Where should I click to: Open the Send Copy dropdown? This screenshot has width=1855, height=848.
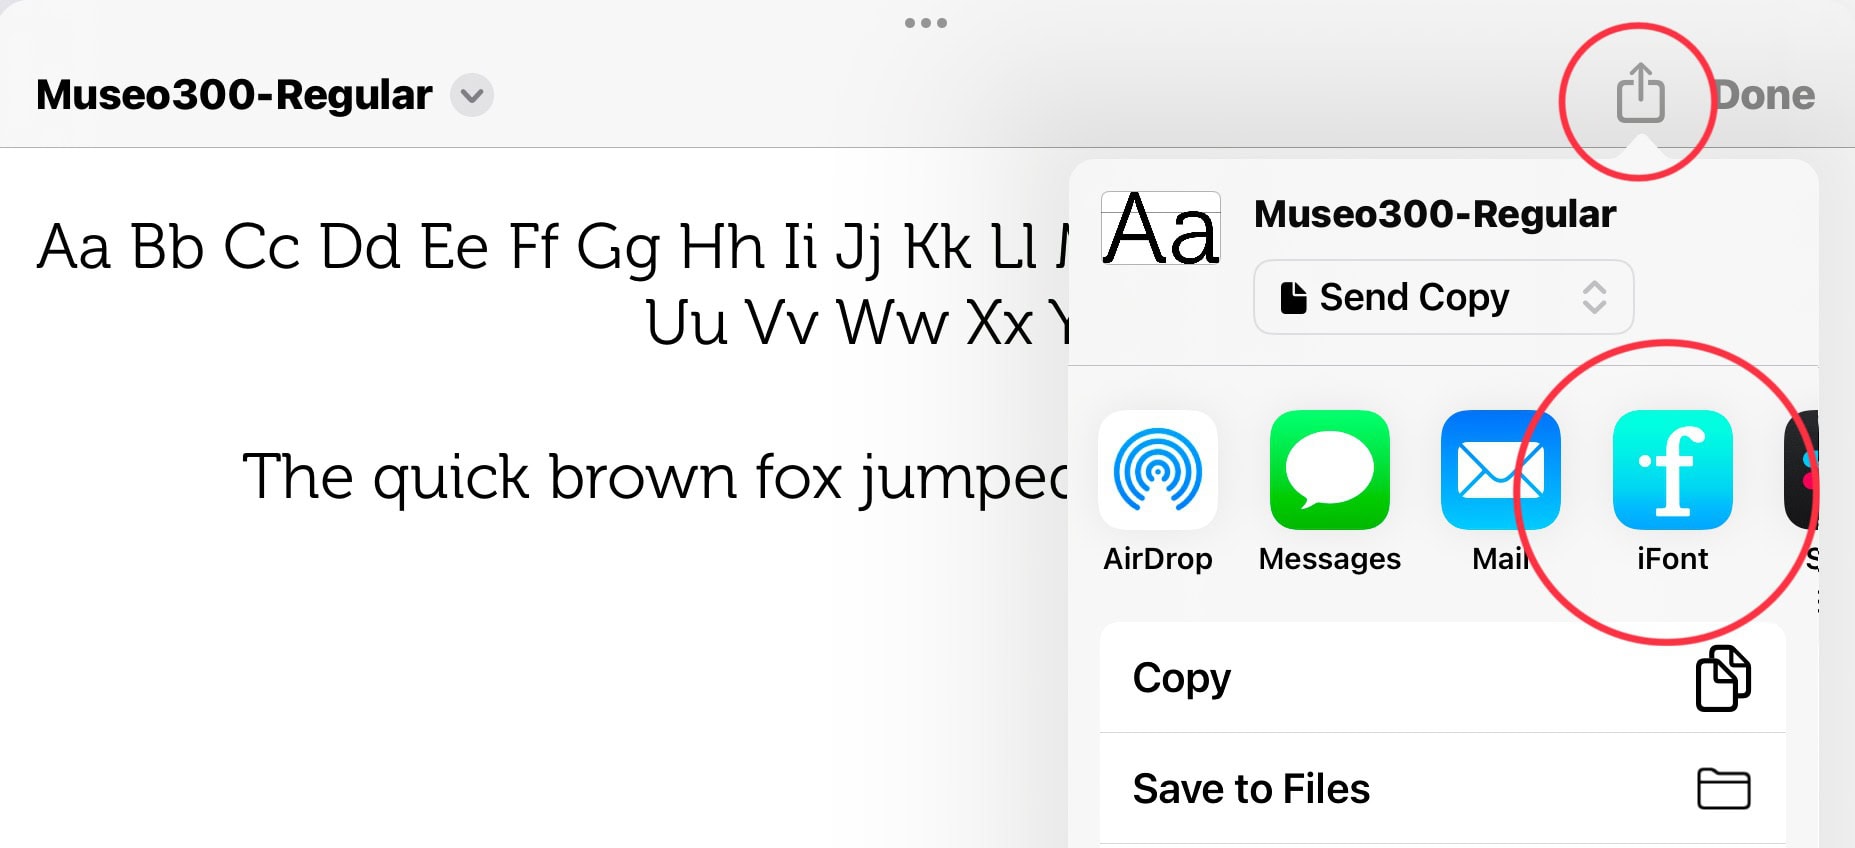coord(1442,298)
